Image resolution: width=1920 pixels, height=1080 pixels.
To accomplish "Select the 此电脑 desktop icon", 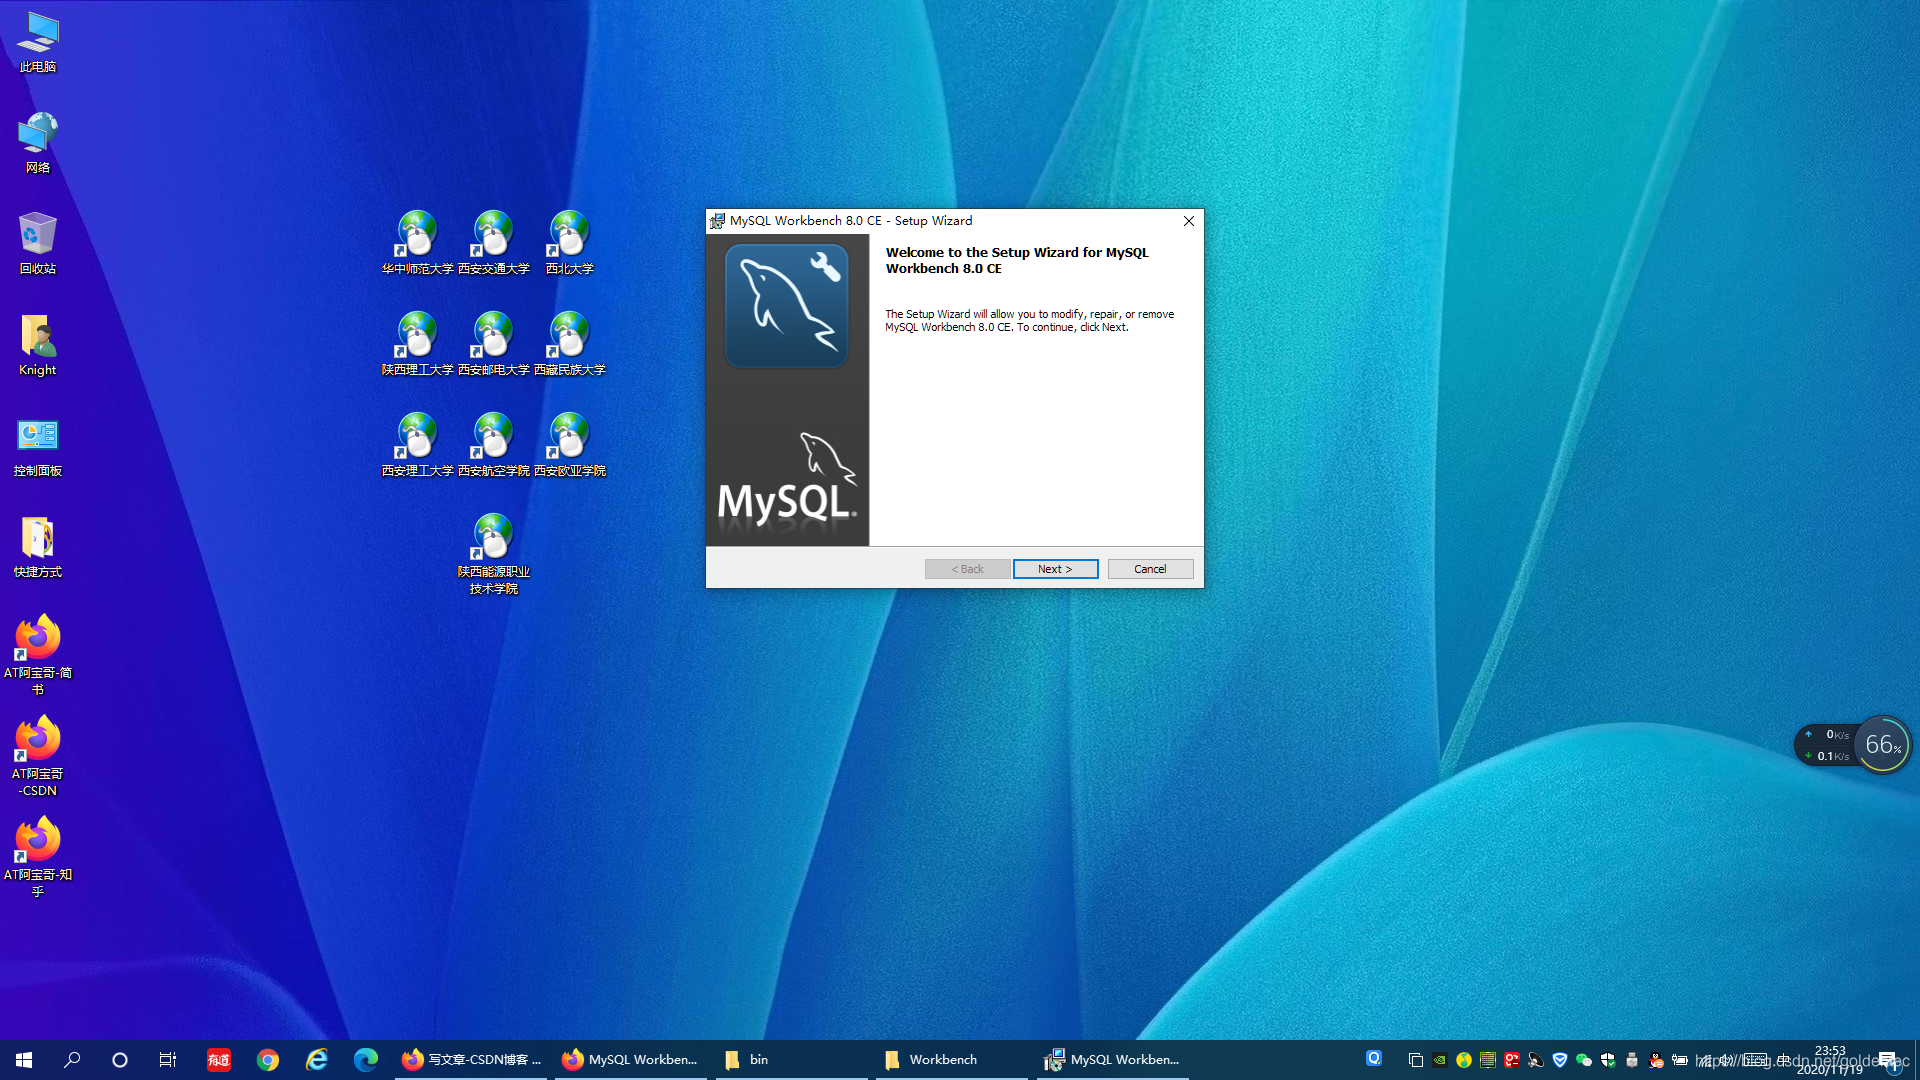I will 38,43.
